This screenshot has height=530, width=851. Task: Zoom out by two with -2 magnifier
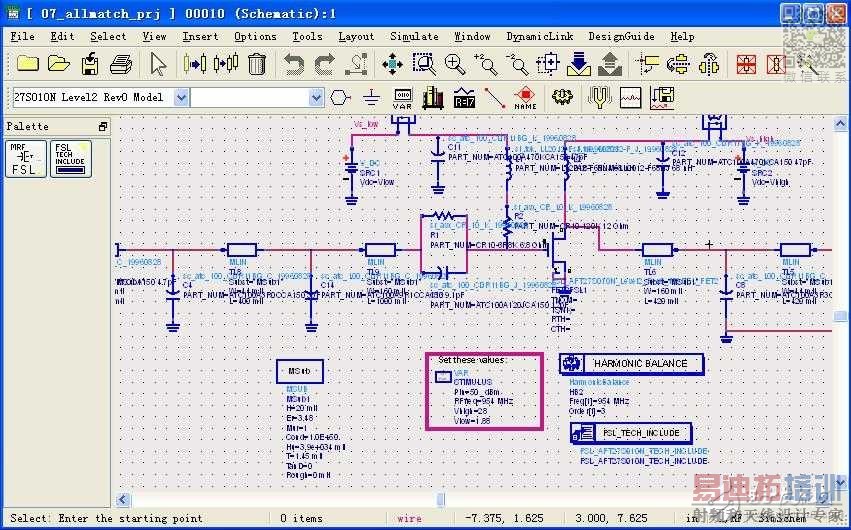tap(517, 64)
